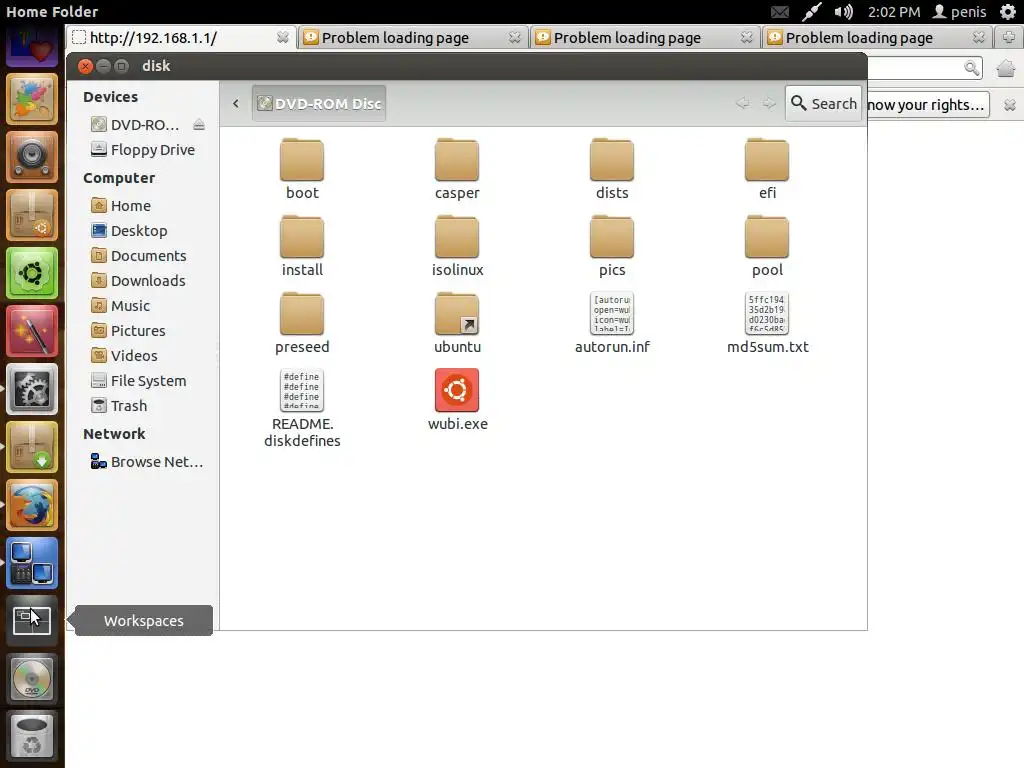
Task: Click the file manager forward arrow
Action: 769,103
